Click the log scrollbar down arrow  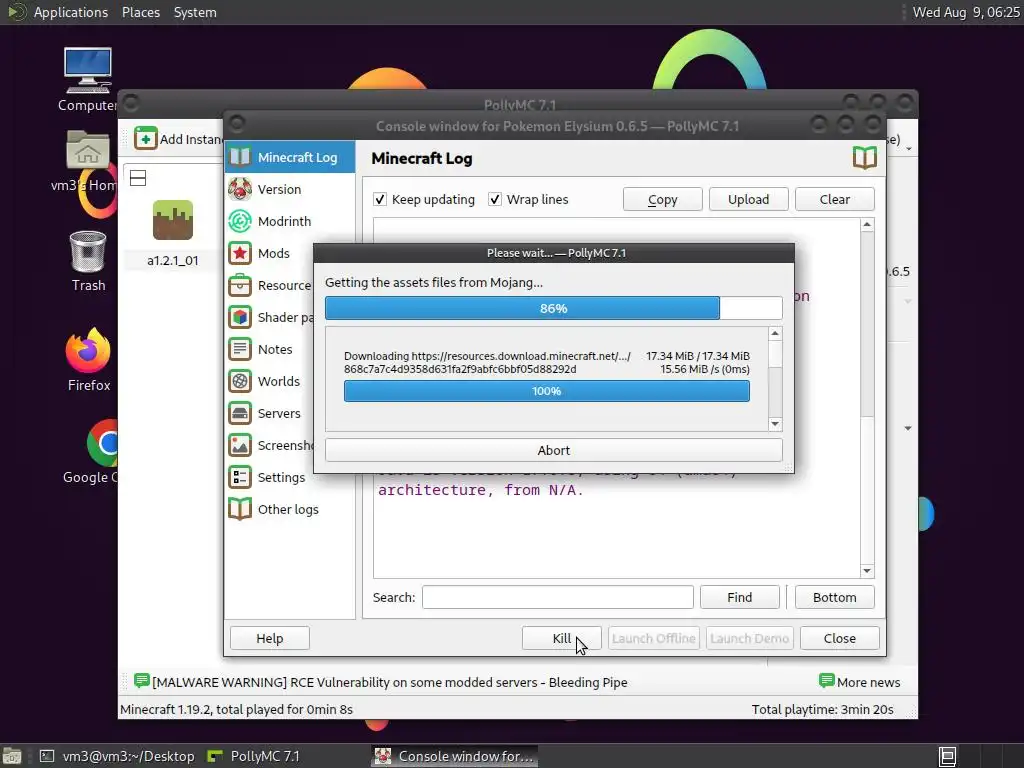coord(867,571)
